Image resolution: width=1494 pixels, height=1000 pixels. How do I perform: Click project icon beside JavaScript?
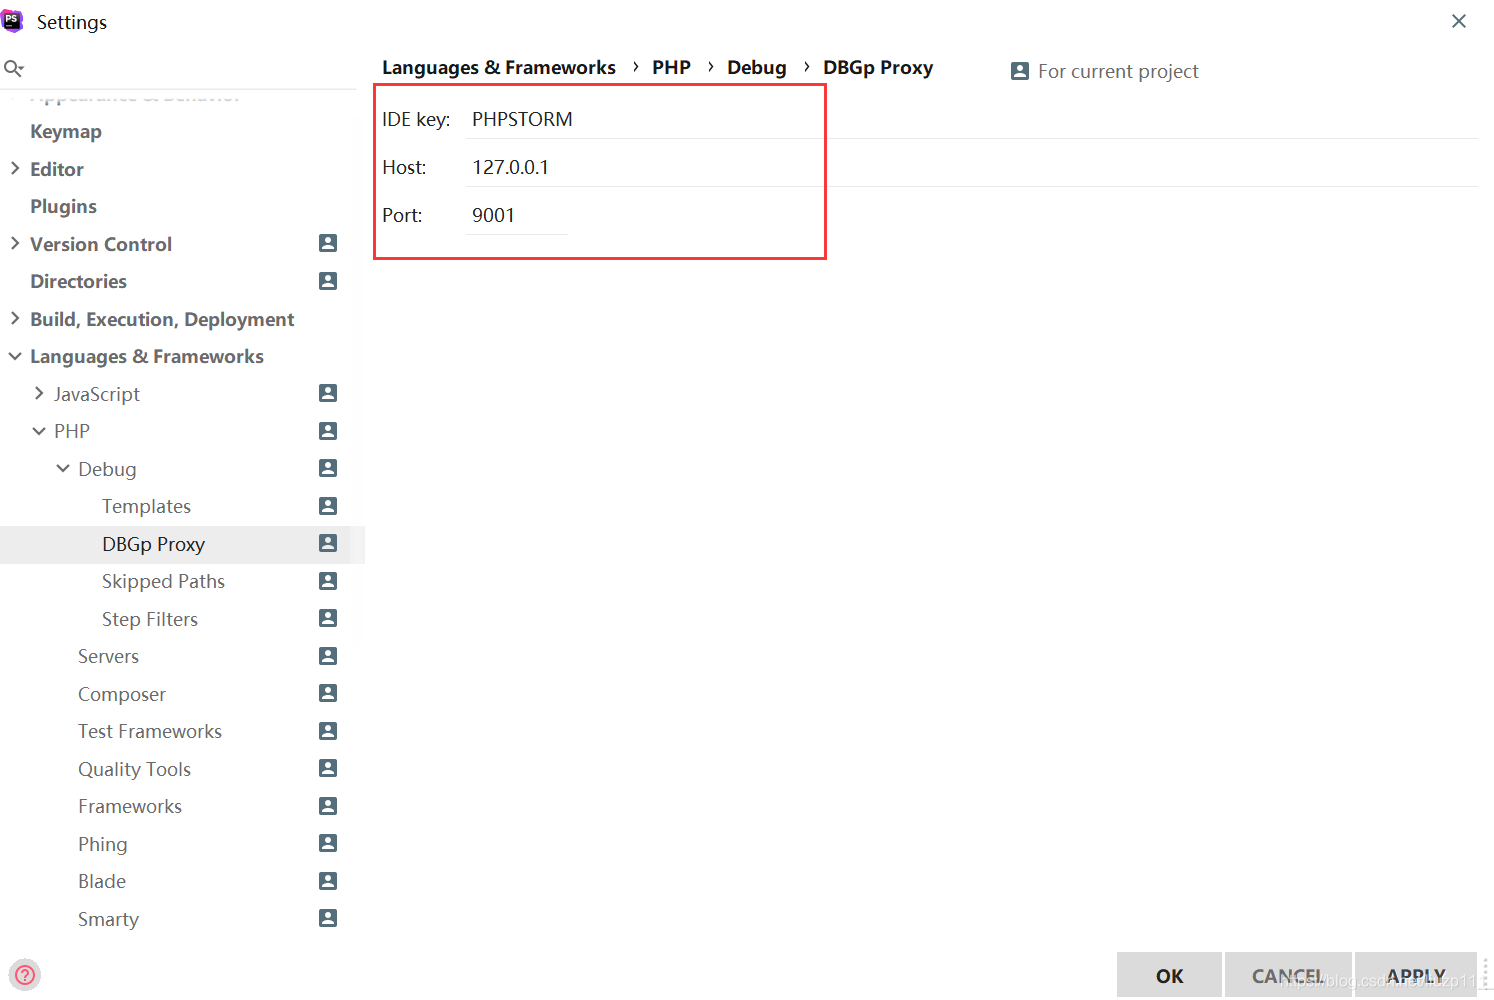point(328,393)
